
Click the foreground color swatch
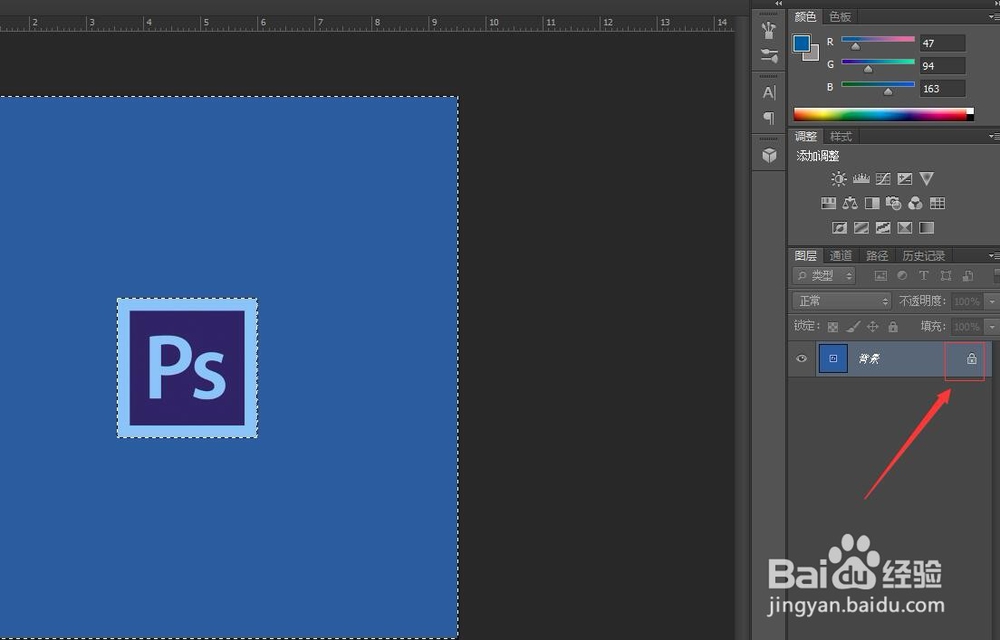[801, 43]
